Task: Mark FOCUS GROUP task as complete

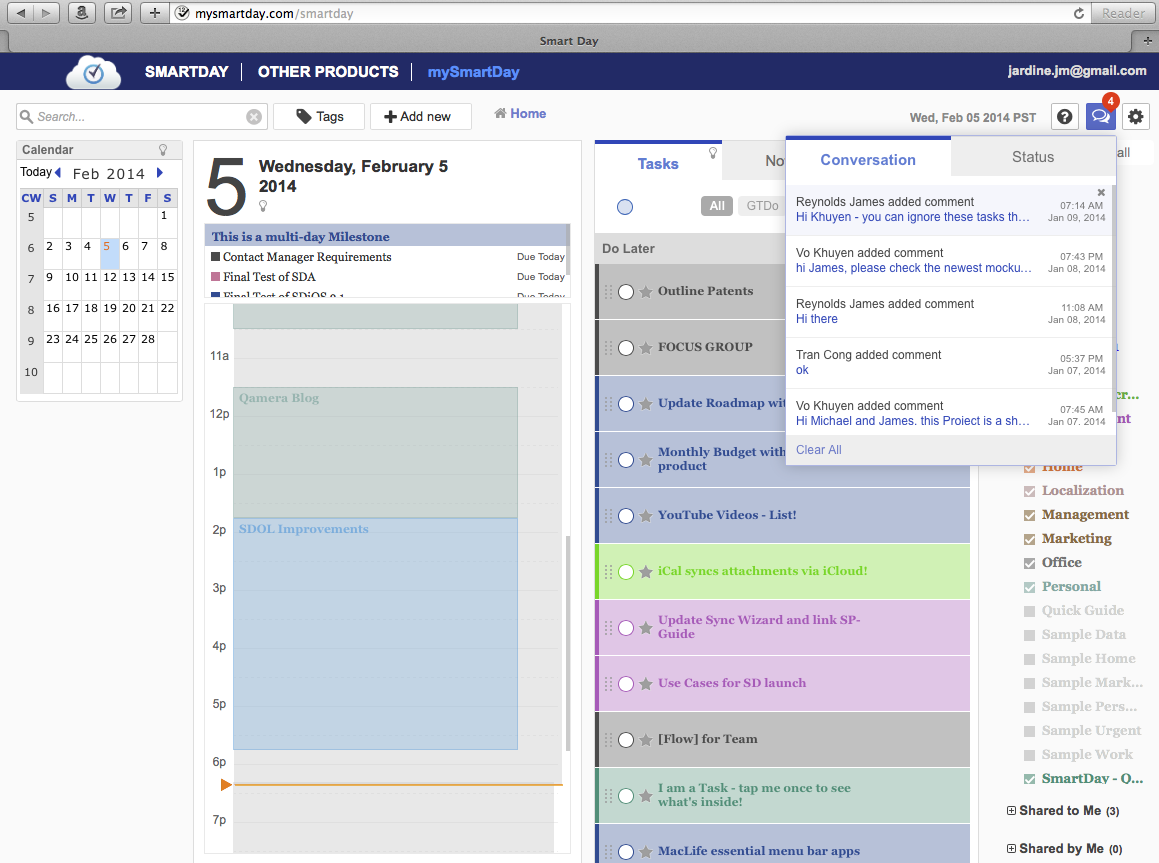Action: tap(626, 348)
